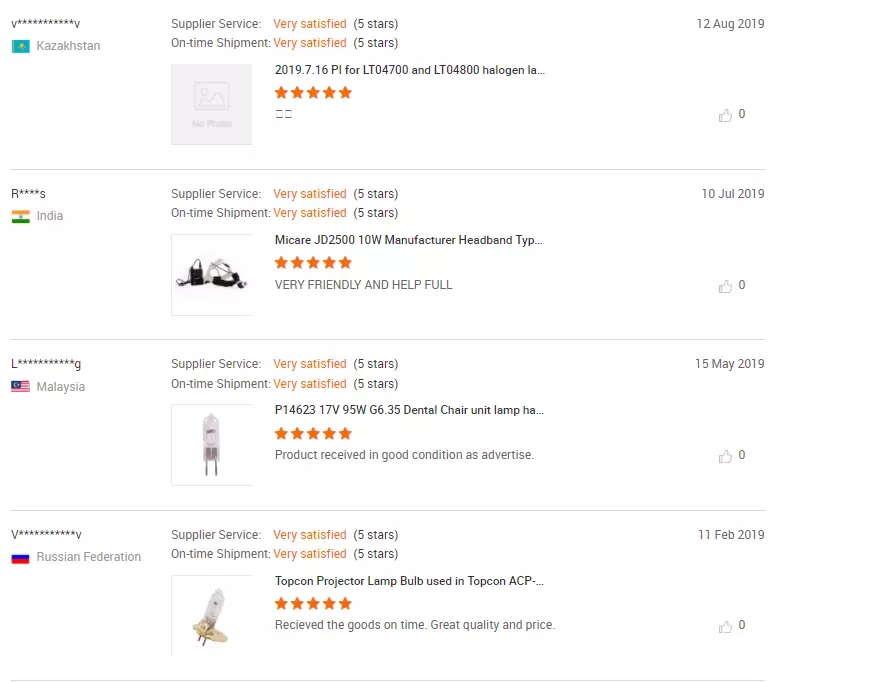Click the star rating on Topcon review
Image resolution: width=891 pixels, height=682 pixels.
313,604
